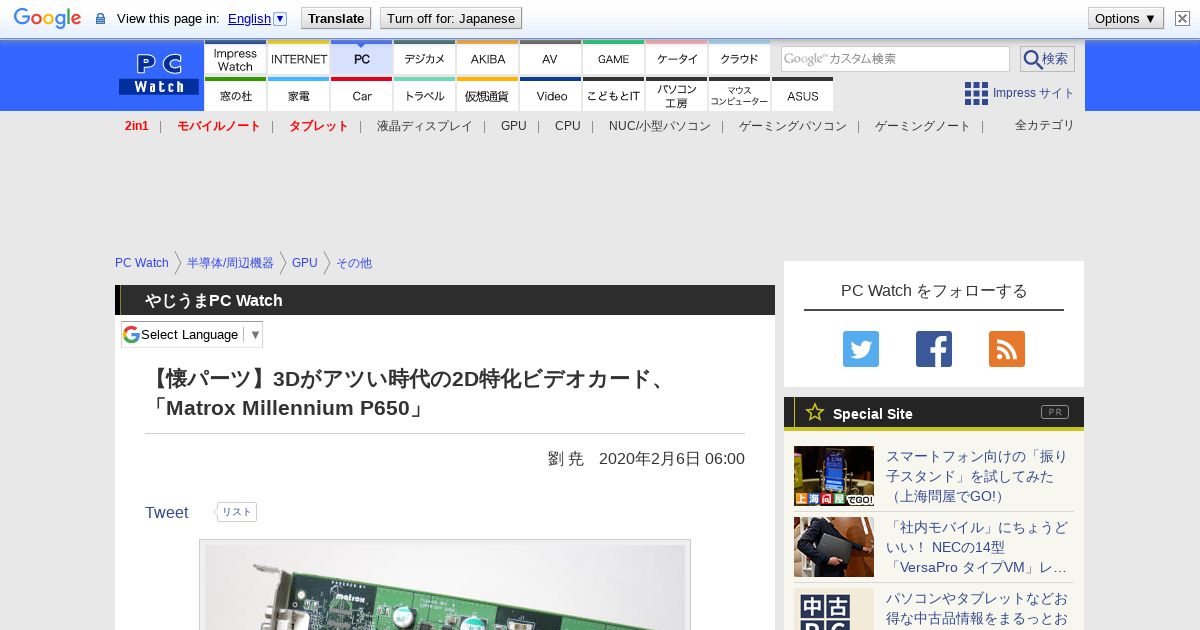This screenshot has height=630, width=1200.
Task: Click Turn off for: Japanese button
Action: point(451,18)
